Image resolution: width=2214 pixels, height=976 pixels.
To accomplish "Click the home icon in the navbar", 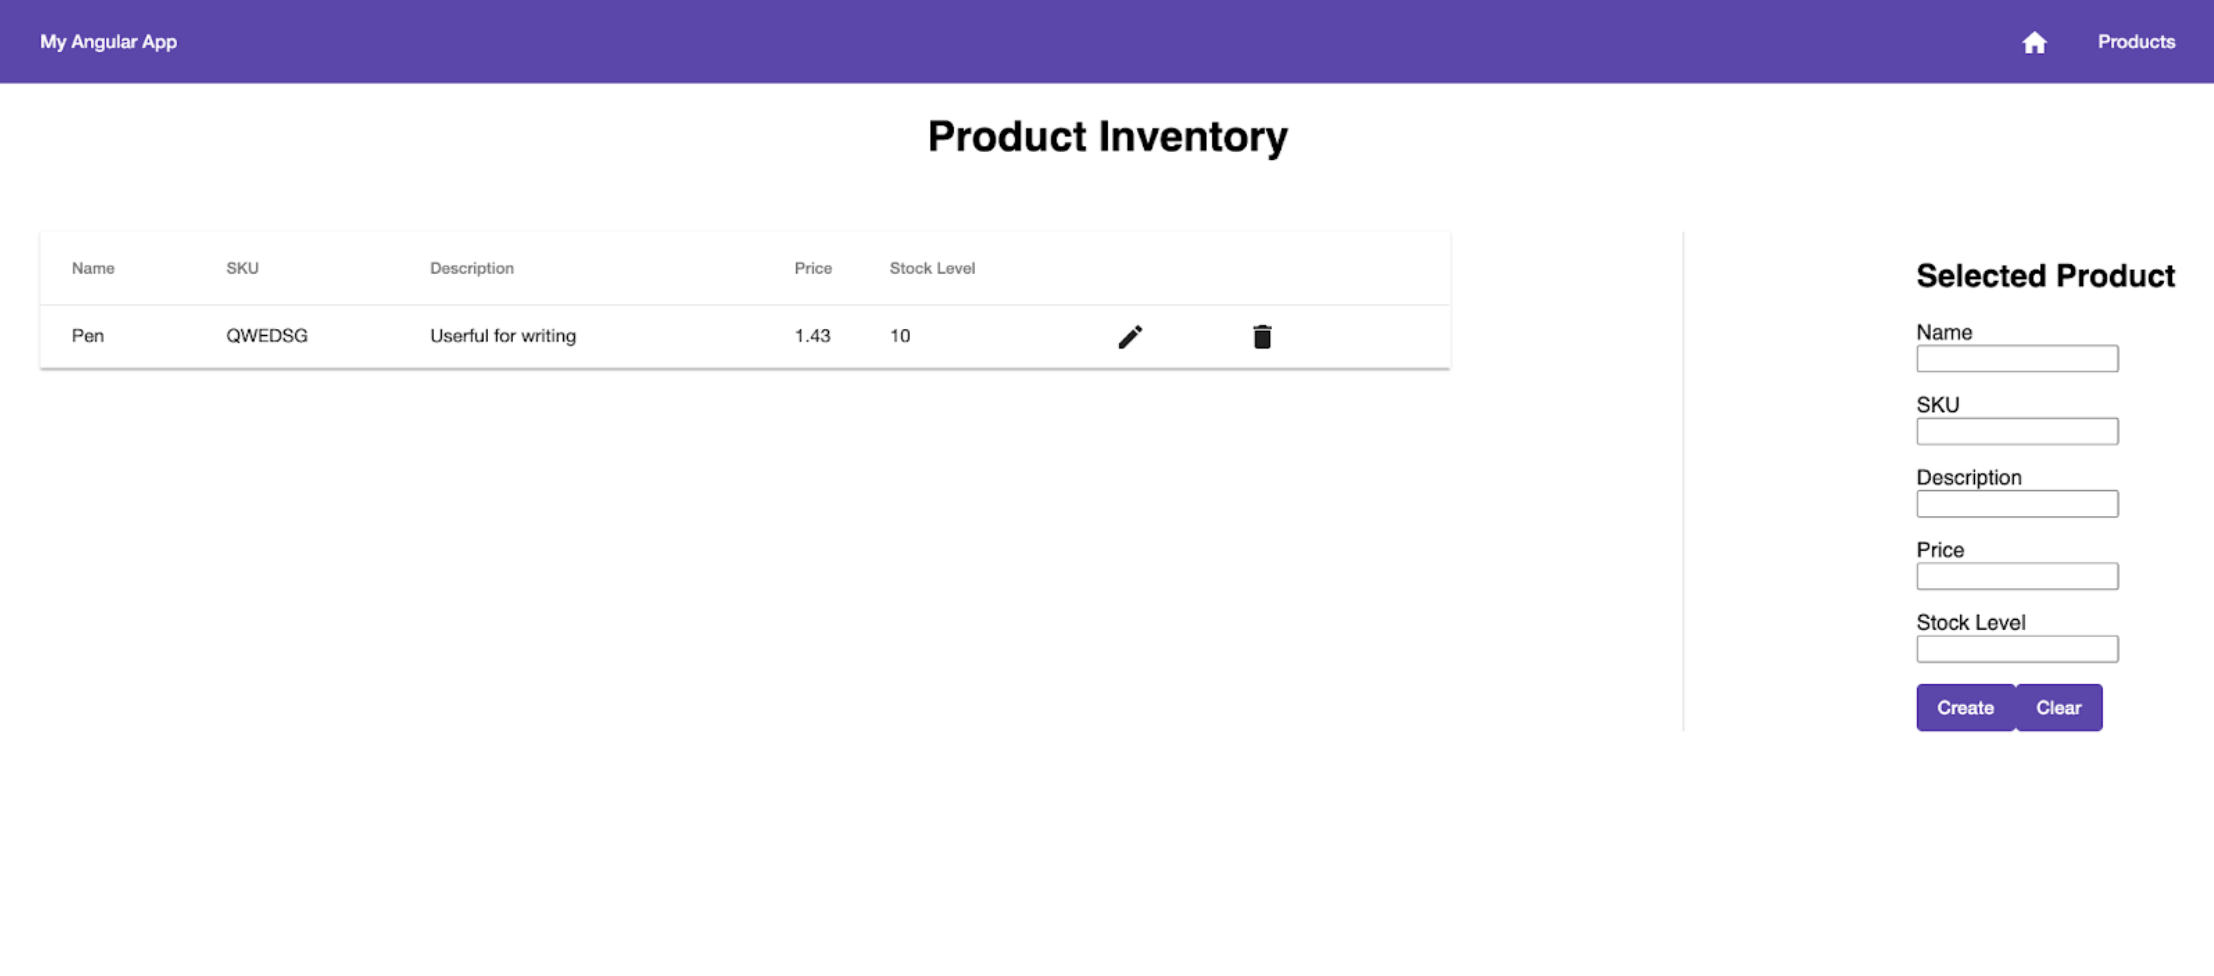I will (x=2034, y=42).
